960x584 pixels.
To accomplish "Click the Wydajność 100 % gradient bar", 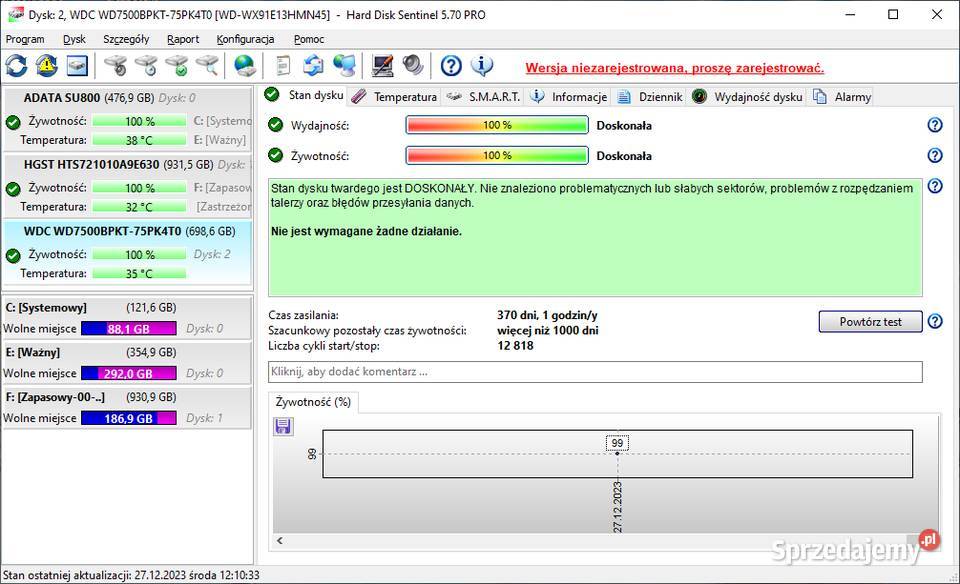I will click(497, 125).
